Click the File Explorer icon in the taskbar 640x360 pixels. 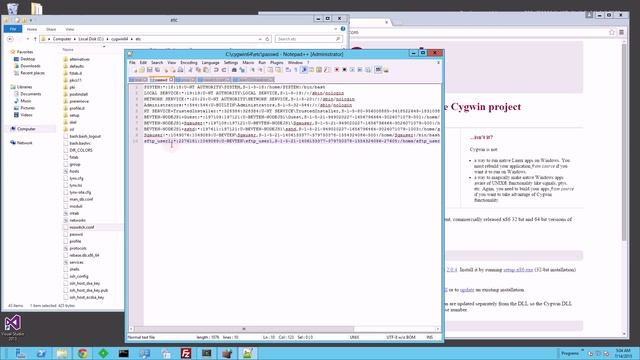coord(62,353)
